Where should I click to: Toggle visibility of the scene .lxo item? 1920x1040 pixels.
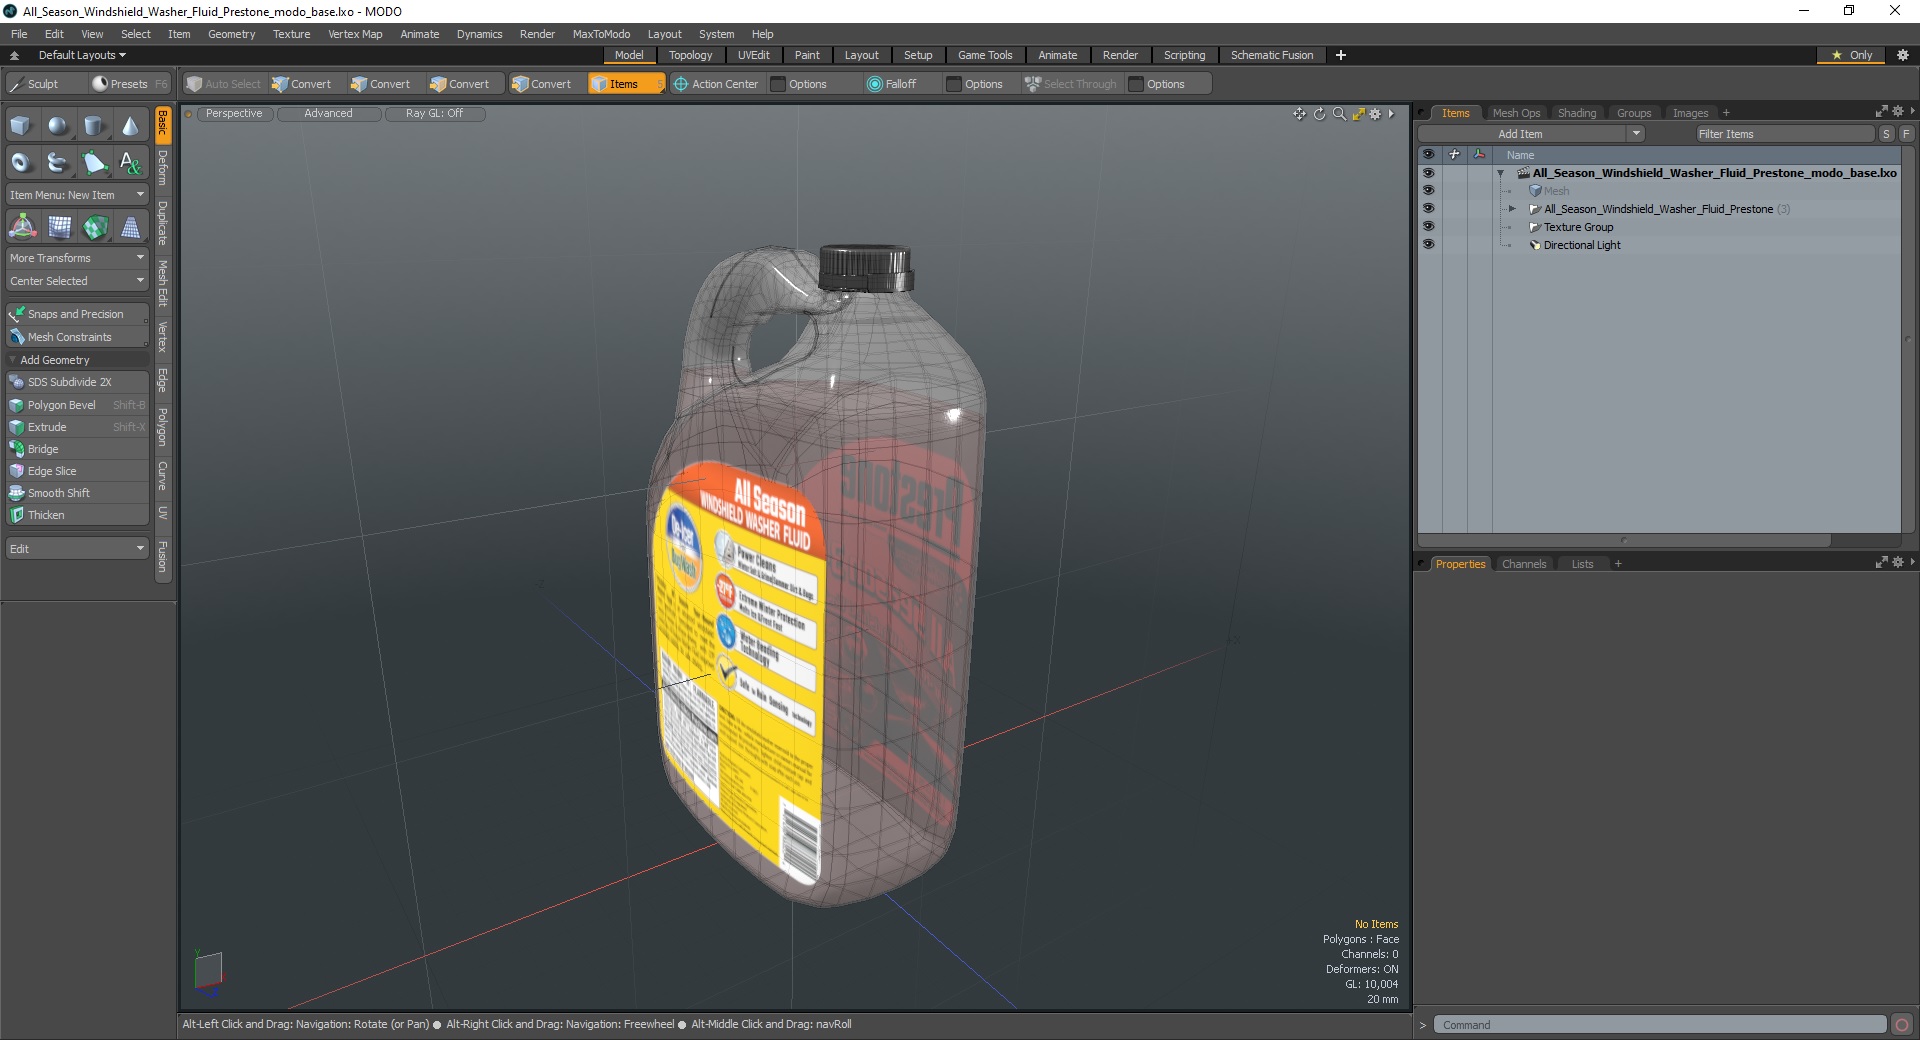click(x=1428, y=173)
